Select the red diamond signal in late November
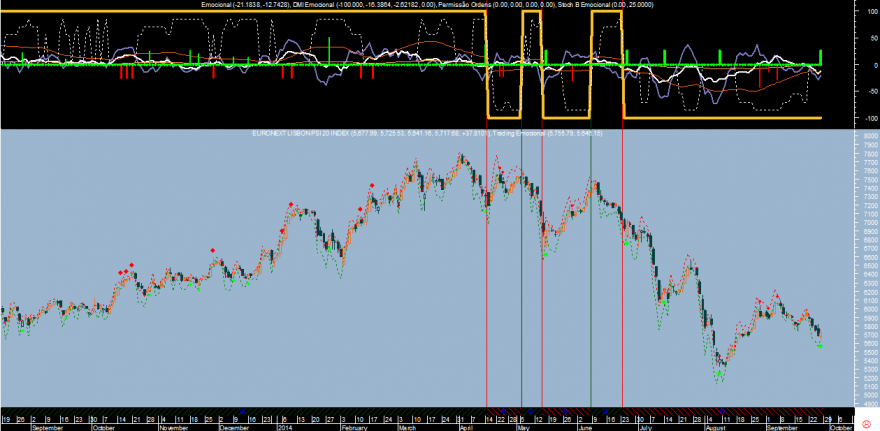 point(213,250)
